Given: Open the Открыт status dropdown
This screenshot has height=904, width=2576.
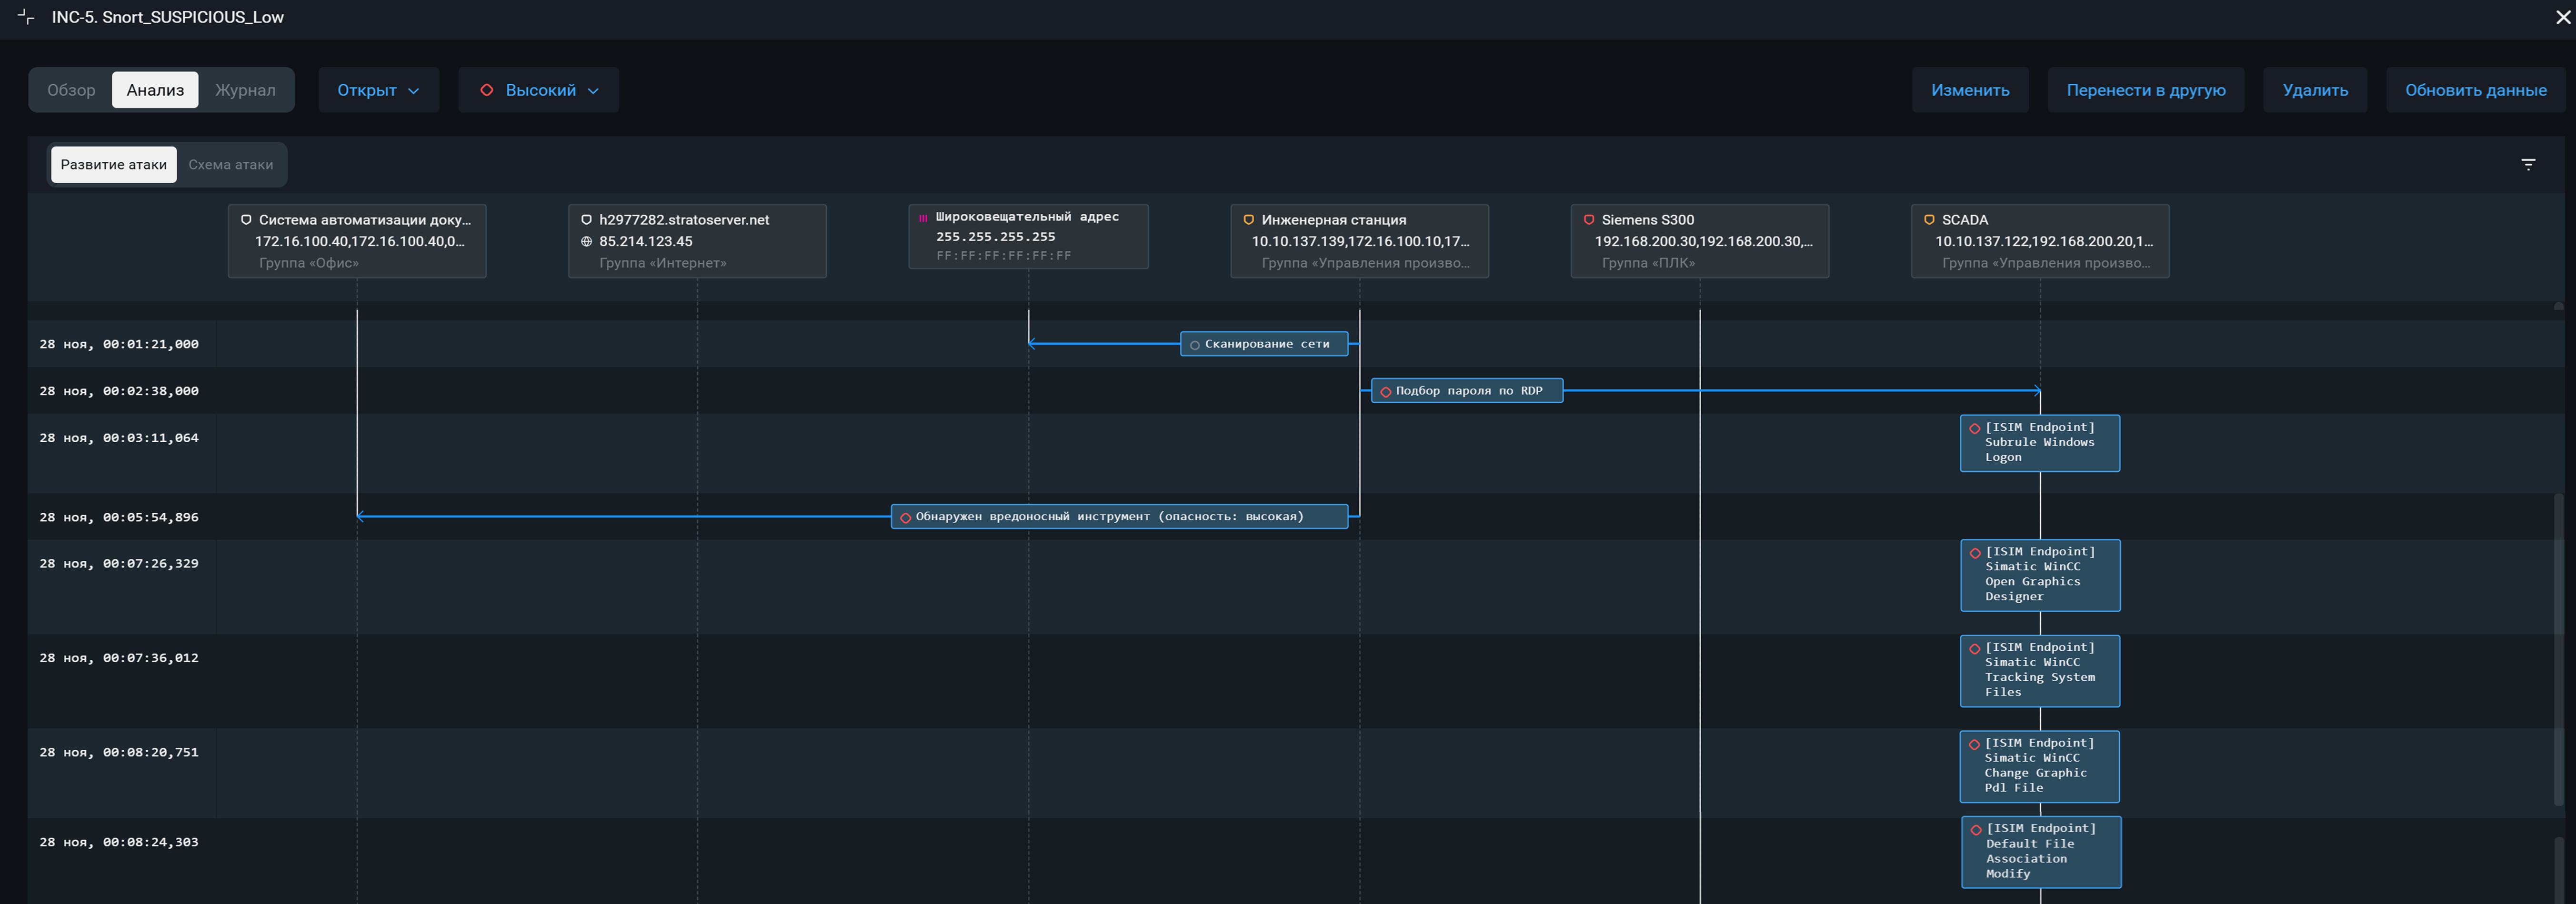Looking at the screenshot, I should tap(378, 90).
